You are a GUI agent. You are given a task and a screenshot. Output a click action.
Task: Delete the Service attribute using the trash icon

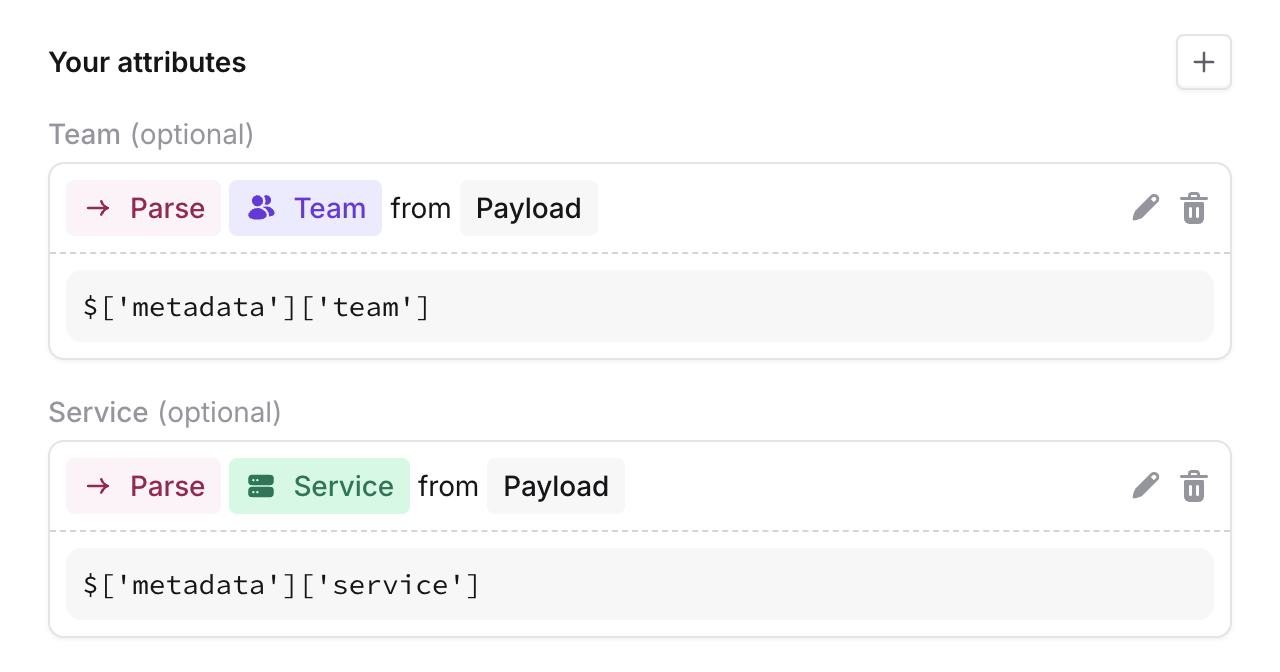click(1194, 486)
